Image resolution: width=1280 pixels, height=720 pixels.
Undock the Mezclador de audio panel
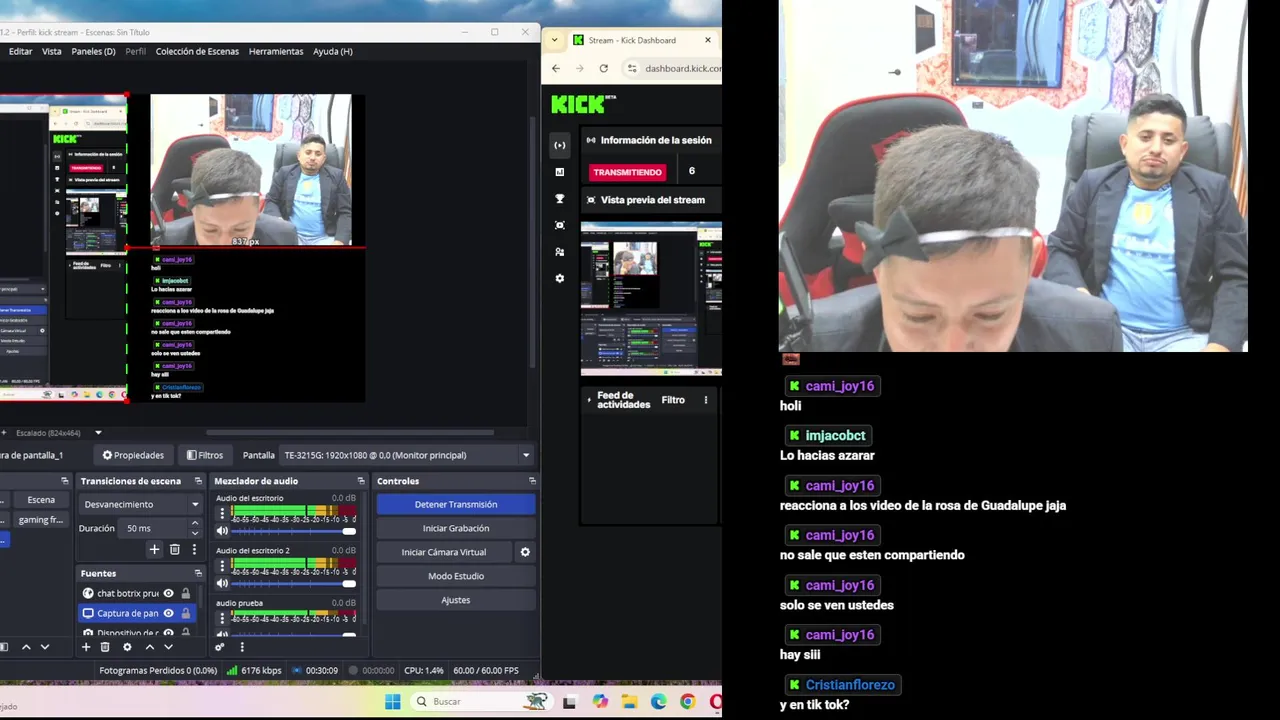(x=362, y=481)
